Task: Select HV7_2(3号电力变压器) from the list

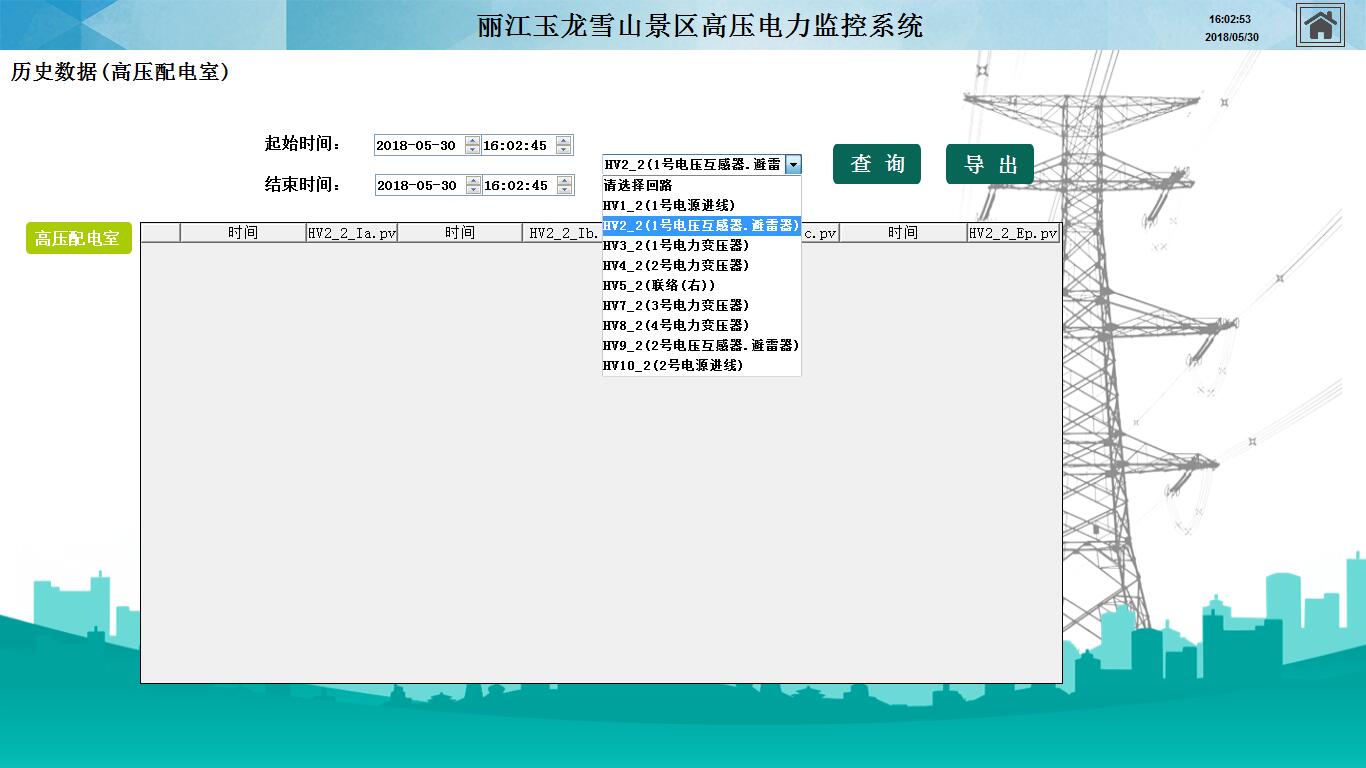Action: 675,305
